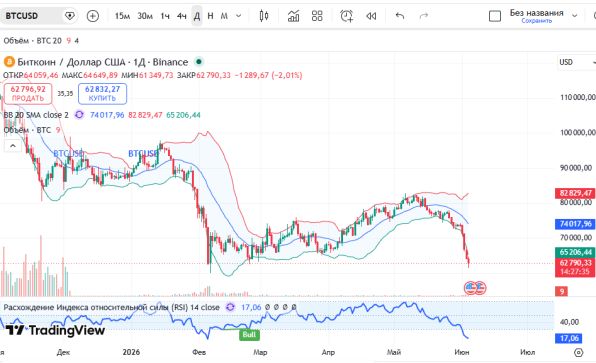This screenshot has height=363, width=596.
Task: Click the diamond icon next to BTCUSD
Action: point(70,16)
